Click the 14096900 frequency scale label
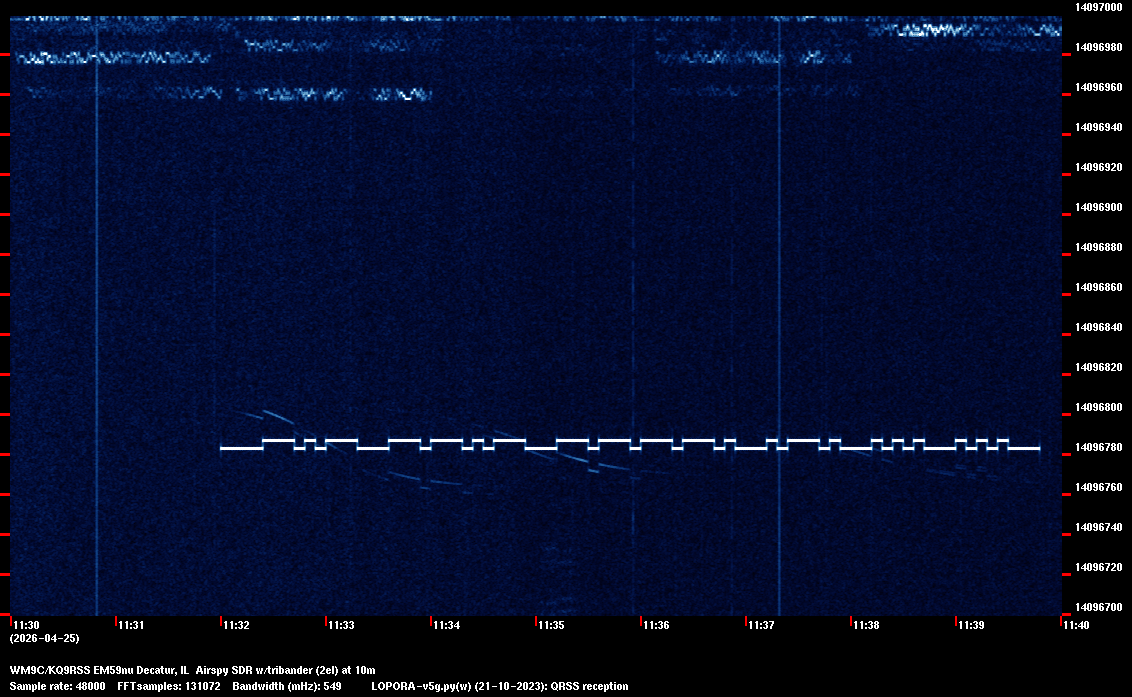Image resolution: width=1132 pixels, height=697 pixels. (1097, 207)
